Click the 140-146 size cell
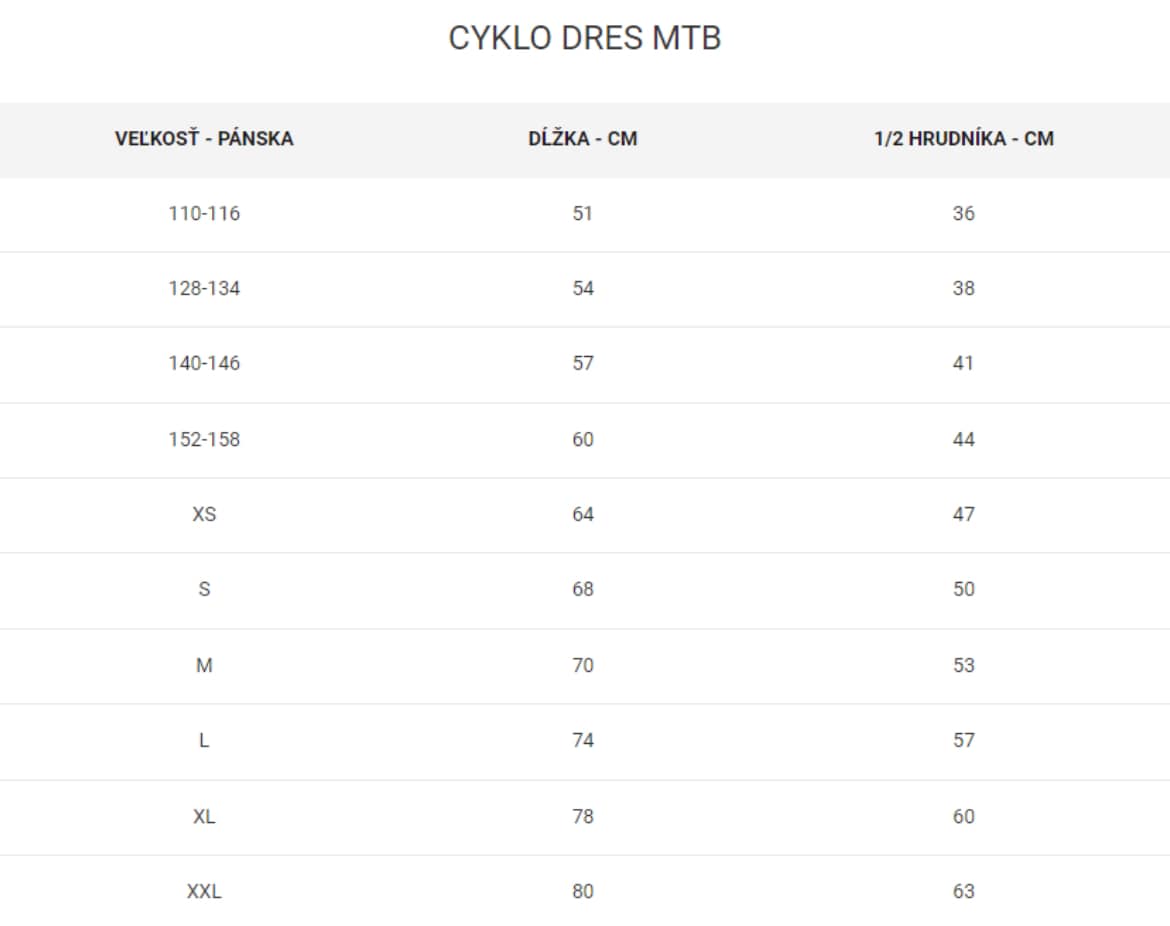Image resolution: width=1170 pixels, height=926 pixels. tap(204, 363)
